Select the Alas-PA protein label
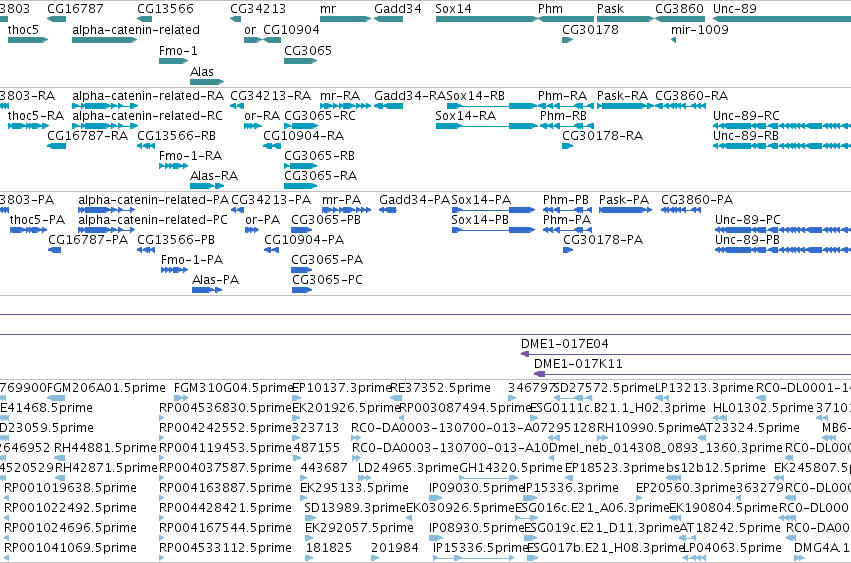The height and width of the screenshot is (563, 851). click(x=215, y=280)
